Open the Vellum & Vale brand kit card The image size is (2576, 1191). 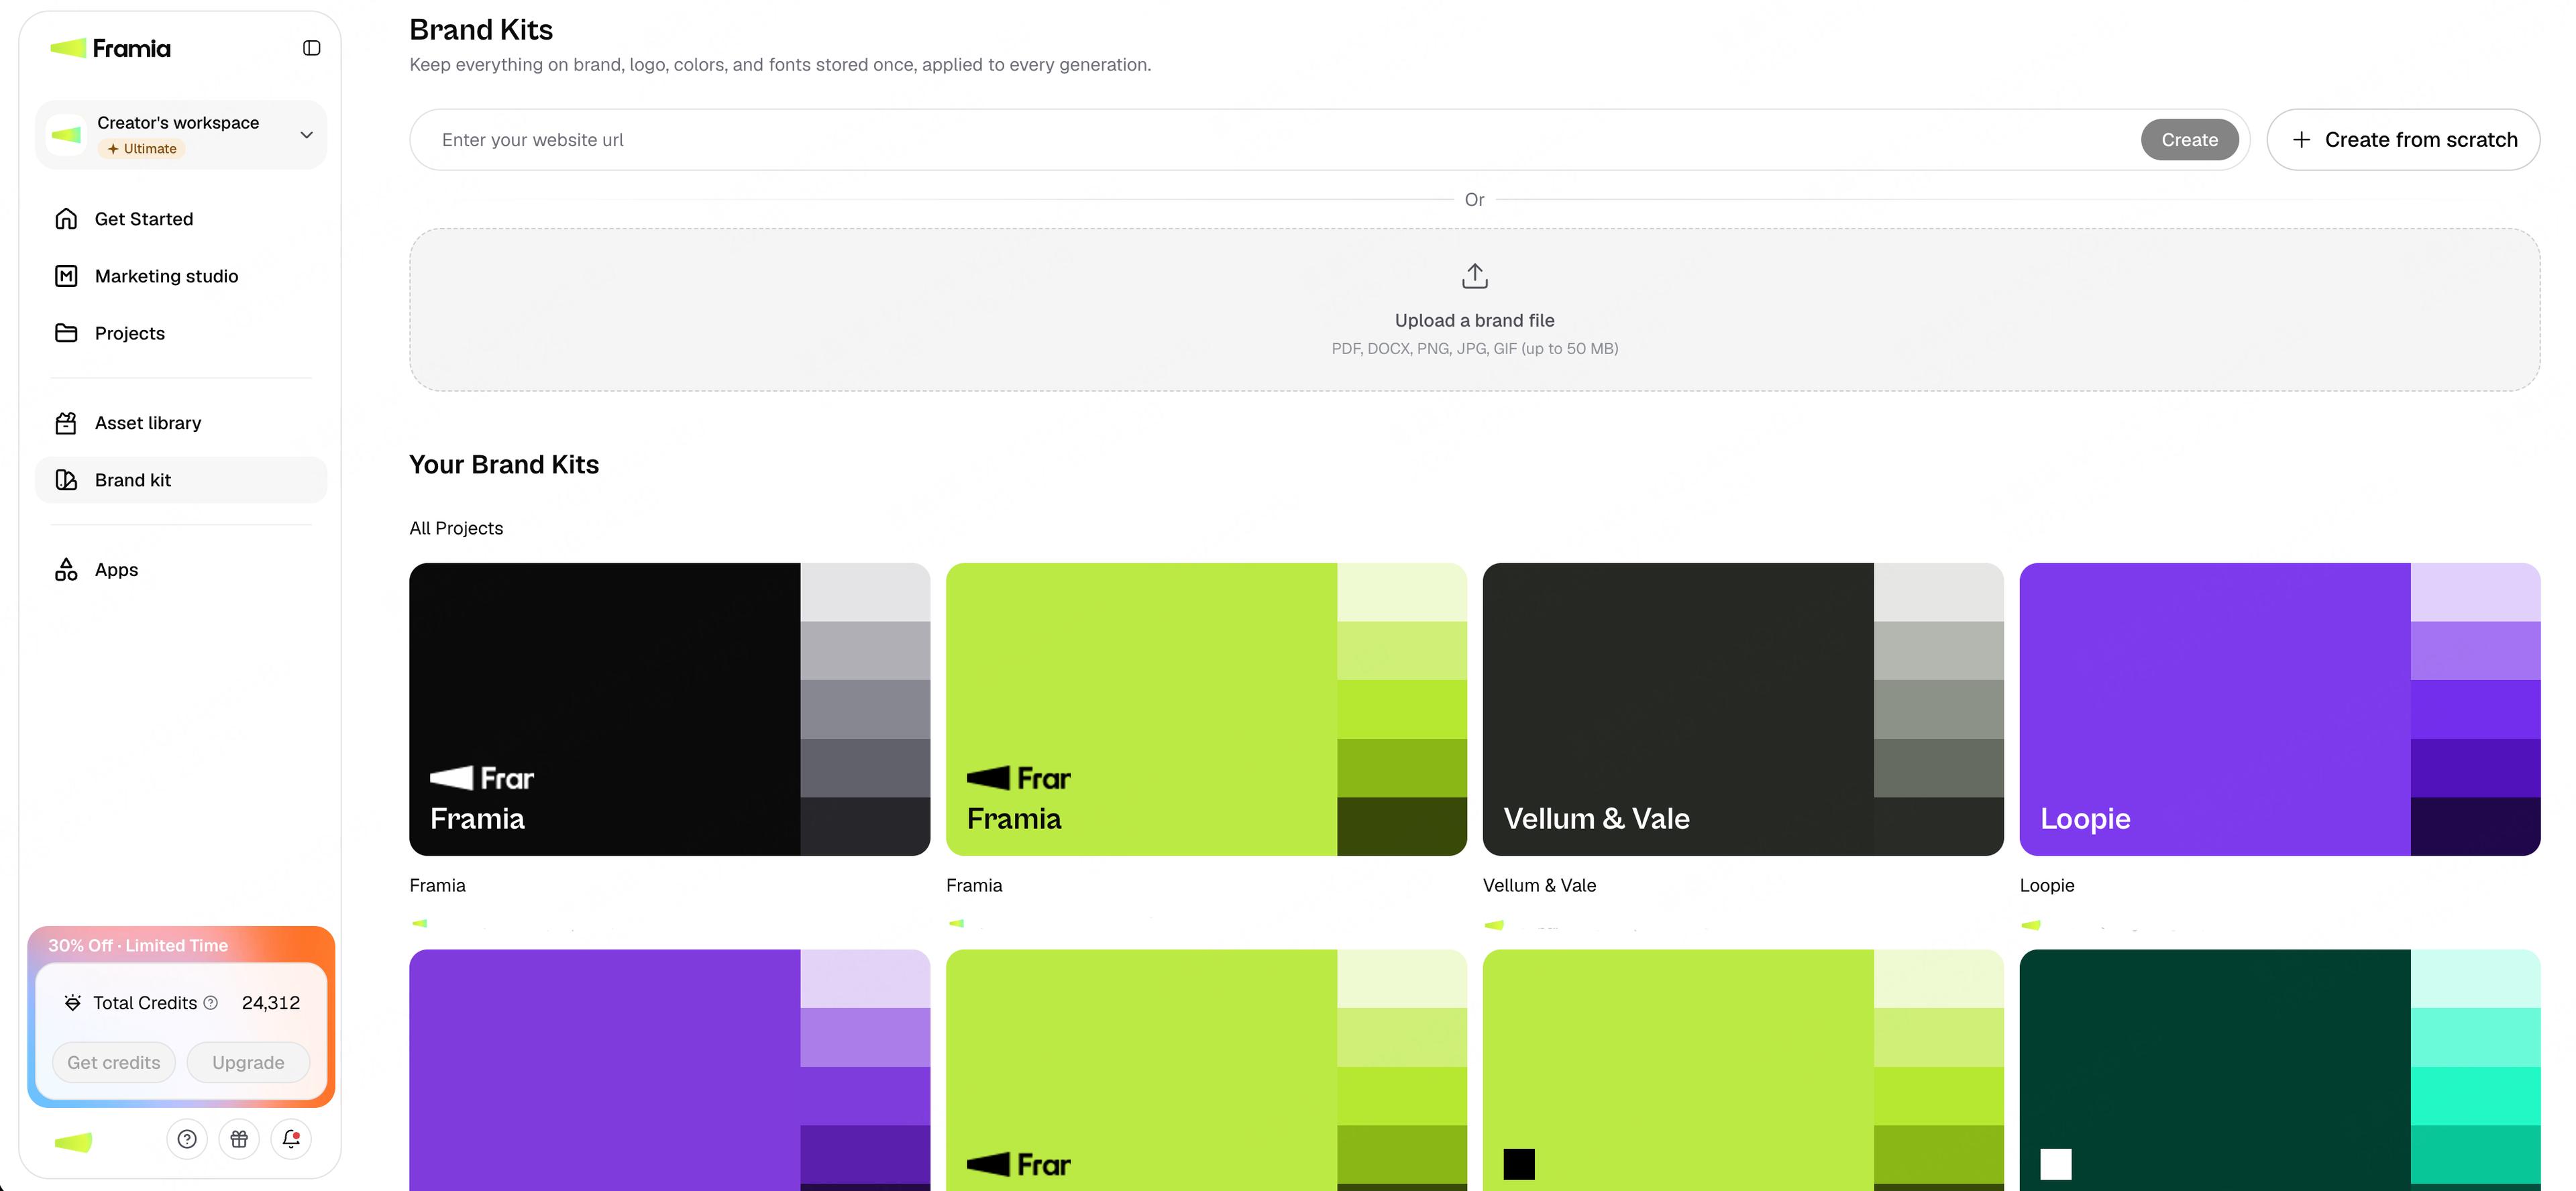tap(1743, 709)
